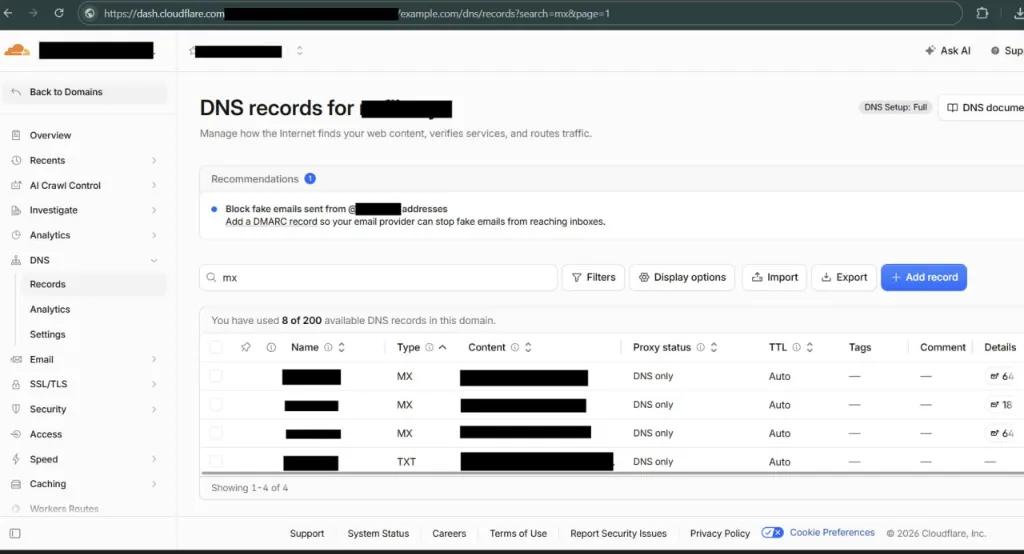Click the browser forward arrow
The width and height of the screenshot is (1024, 554).
33,13
